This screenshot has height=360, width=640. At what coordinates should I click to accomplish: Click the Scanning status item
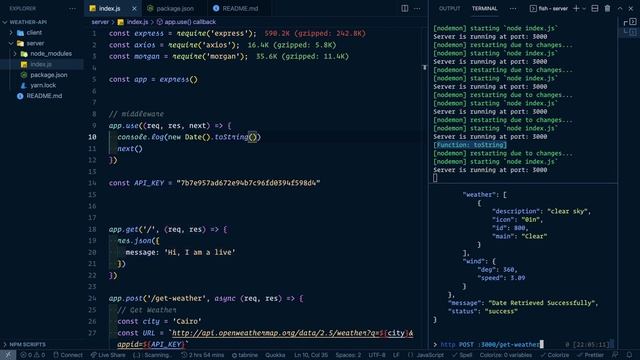[x=153, y=355]
